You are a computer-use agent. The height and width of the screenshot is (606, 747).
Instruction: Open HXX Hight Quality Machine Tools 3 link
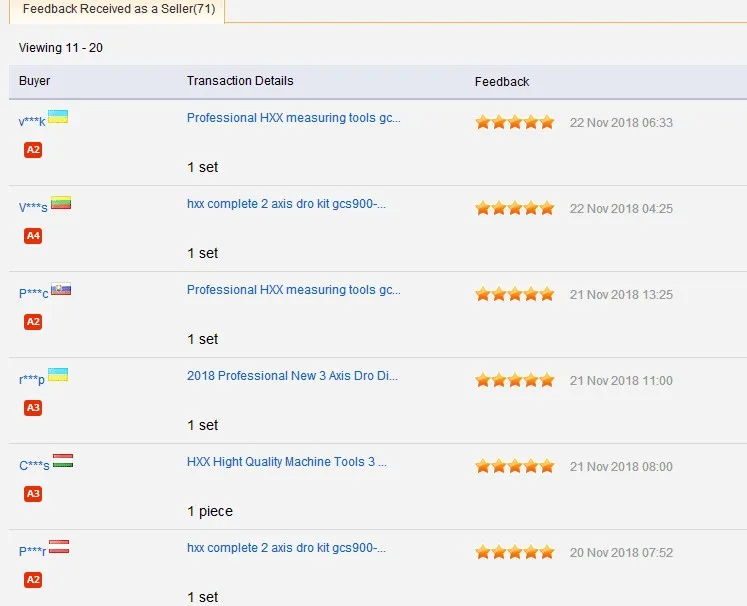point(287,462)
